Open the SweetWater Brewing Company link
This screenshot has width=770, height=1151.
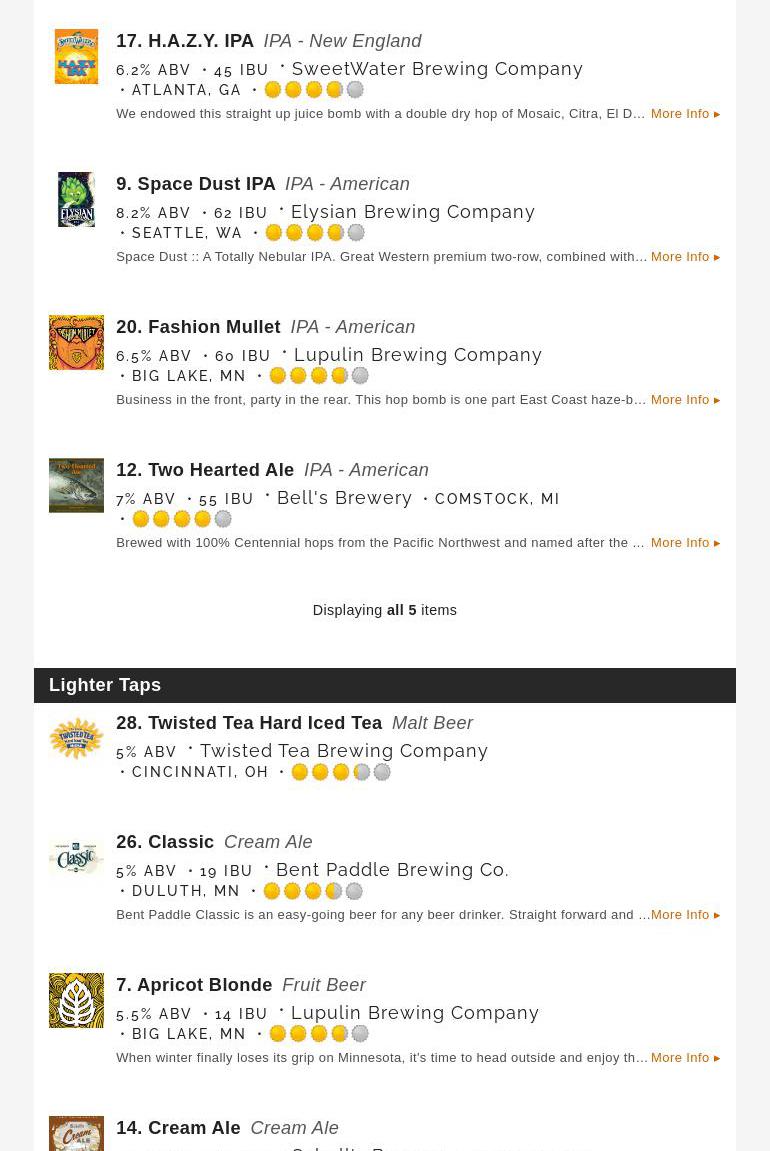(437, 69)
